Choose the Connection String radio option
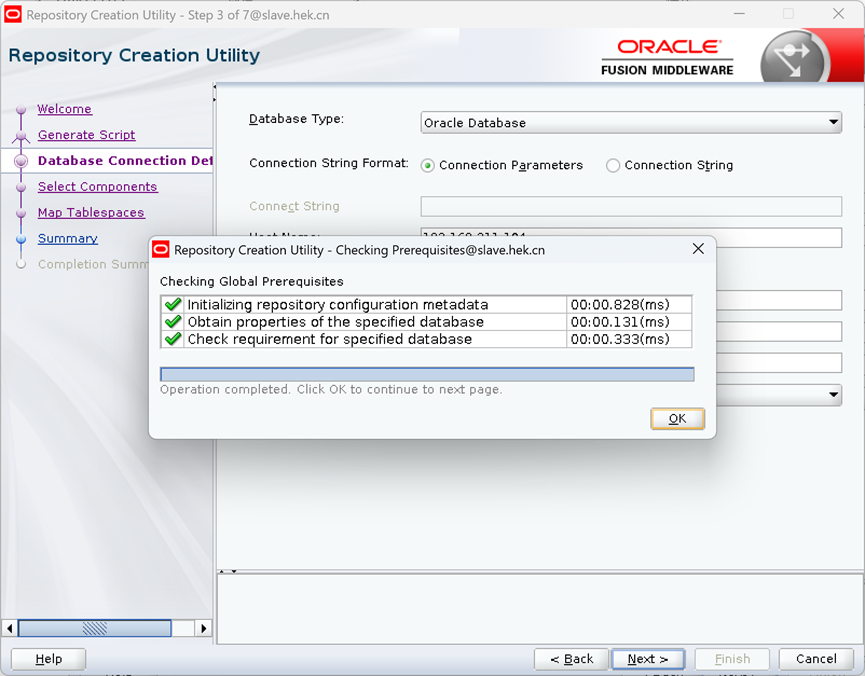 pyautogui.click(x=612, y=166)
